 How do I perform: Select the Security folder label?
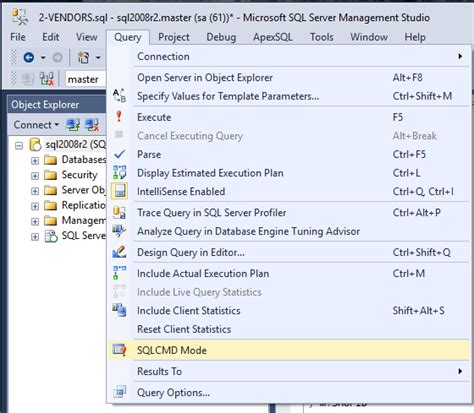[79, 175]
